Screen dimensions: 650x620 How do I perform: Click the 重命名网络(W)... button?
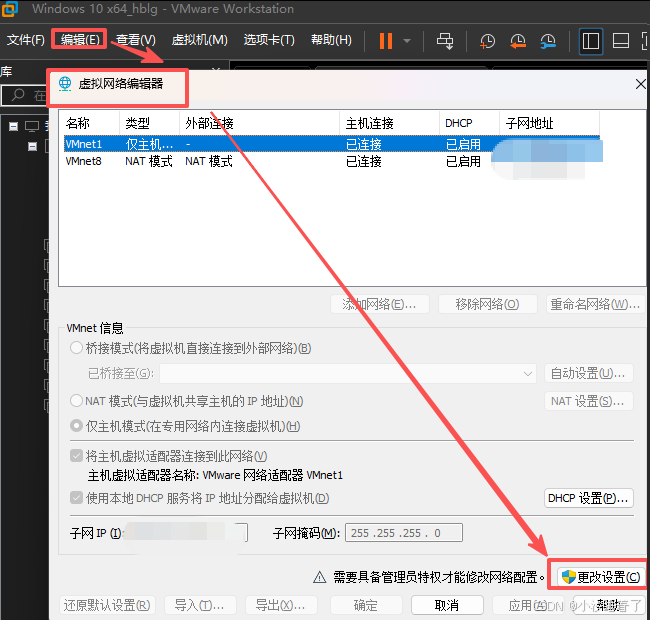595,305
